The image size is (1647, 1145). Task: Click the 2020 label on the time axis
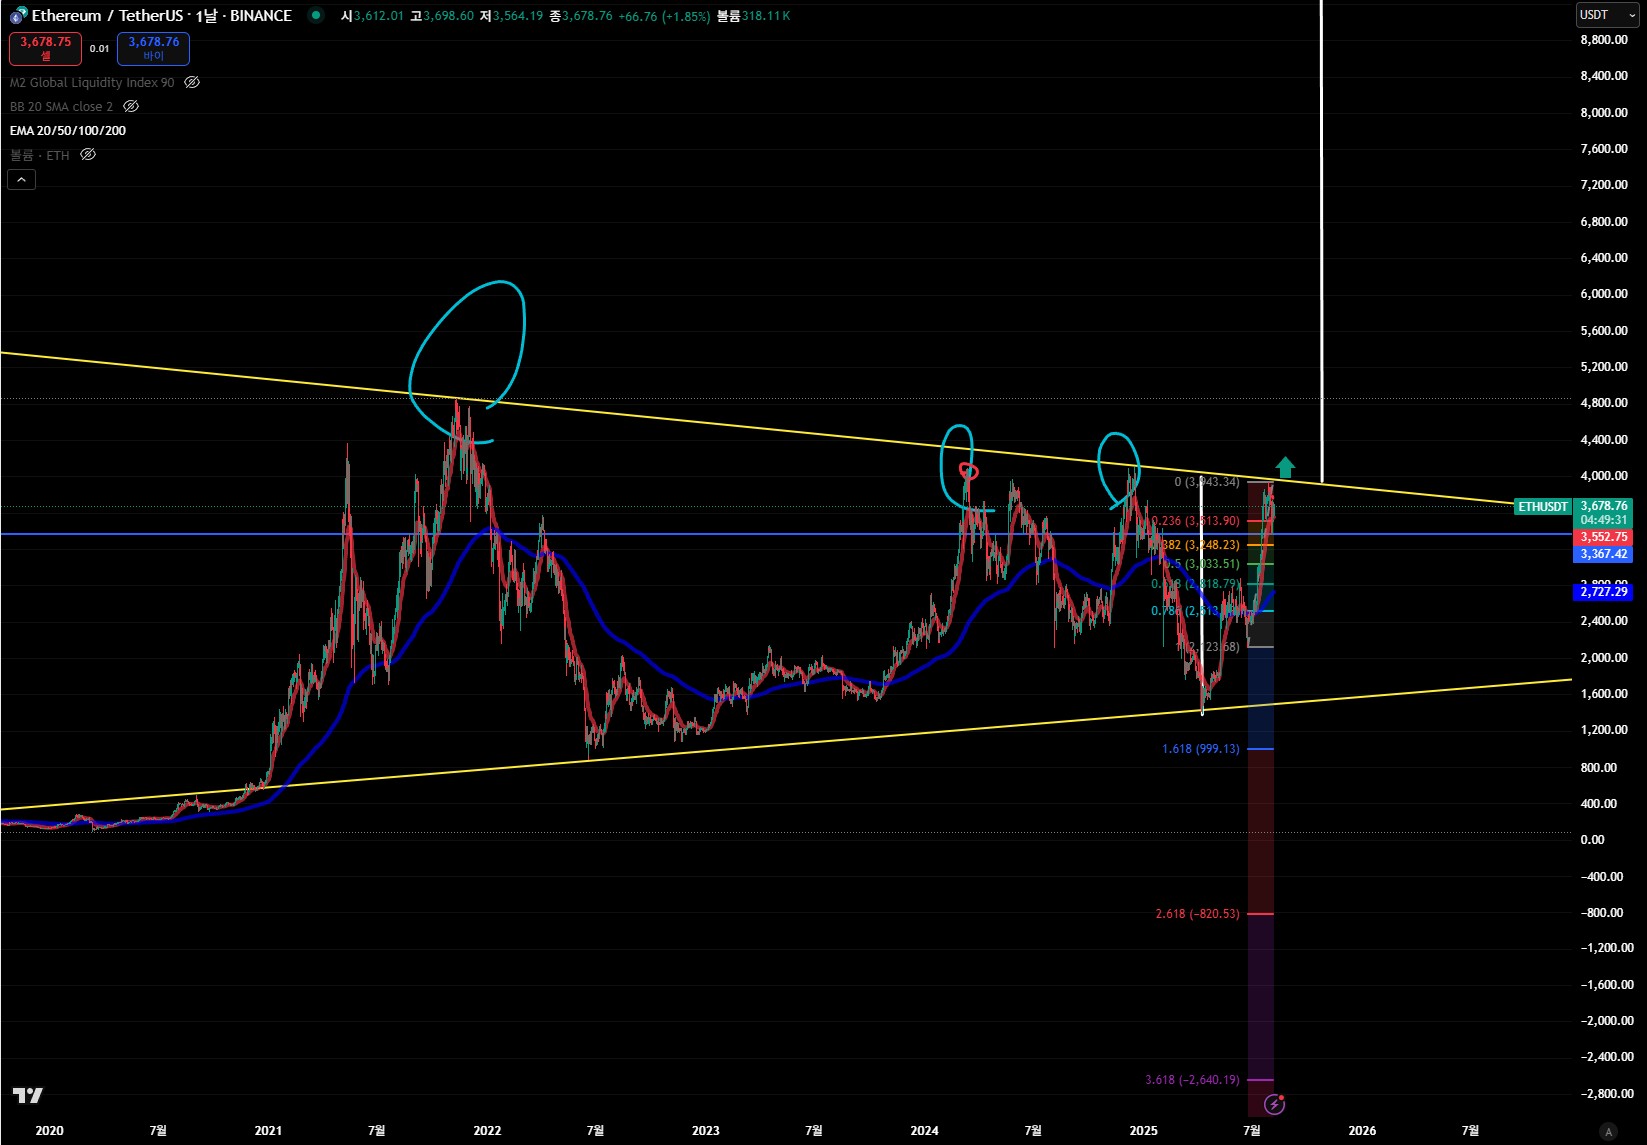49,1130
